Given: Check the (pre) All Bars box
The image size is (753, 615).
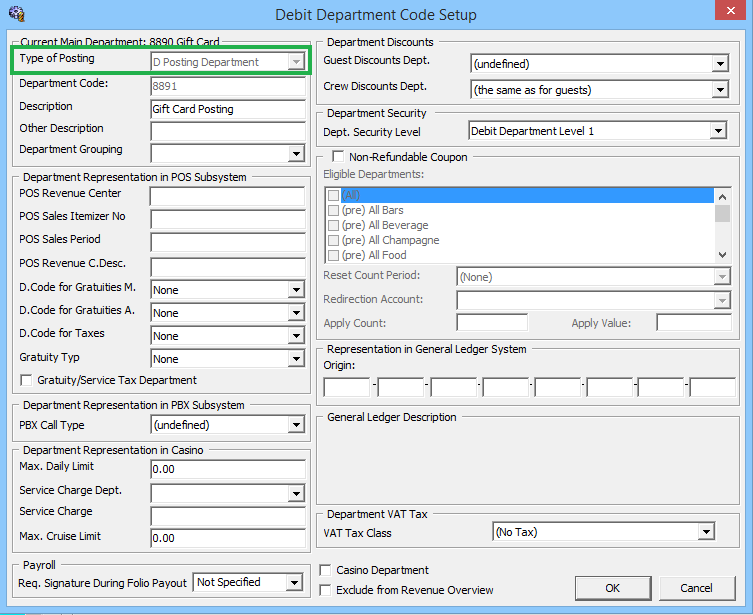Looking at the screenshot, I should click(x=333, y=210).
